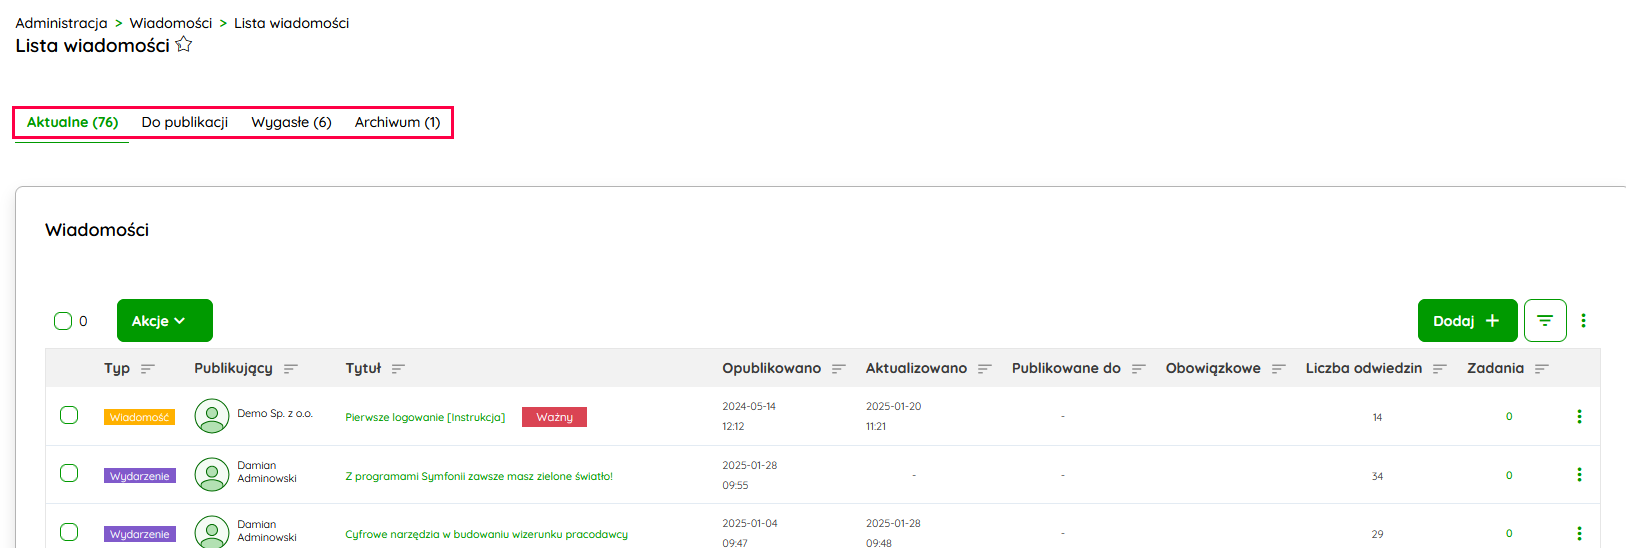This screenshot has width=1626, height=548.
Task: Sort by Liczba odwiedzin column icon
Action: 1440,369
